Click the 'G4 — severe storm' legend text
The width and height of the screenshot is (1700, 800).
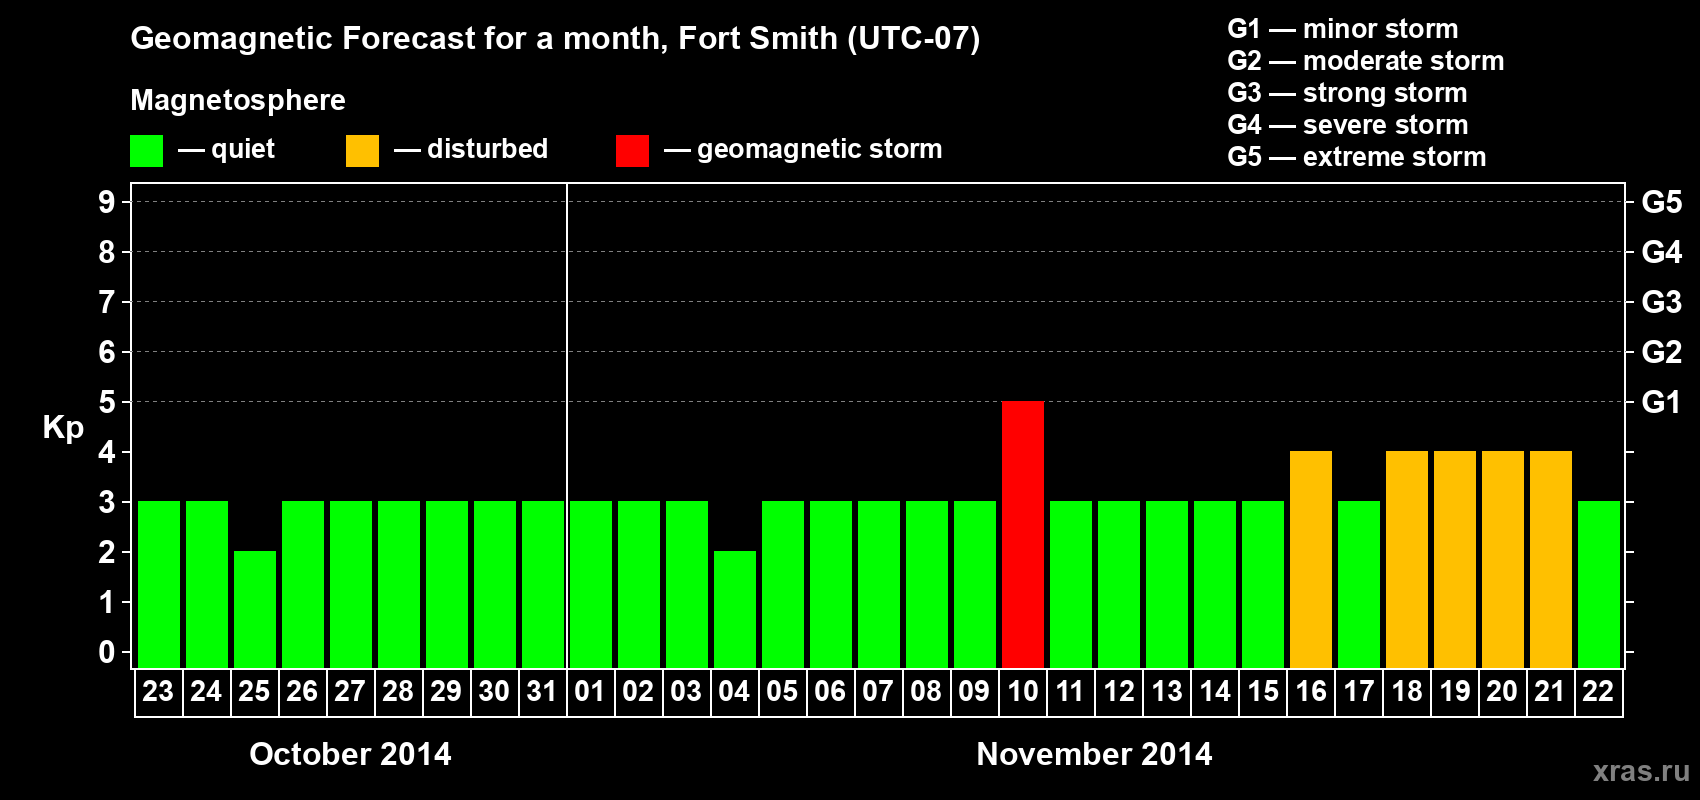point(1348,125)
